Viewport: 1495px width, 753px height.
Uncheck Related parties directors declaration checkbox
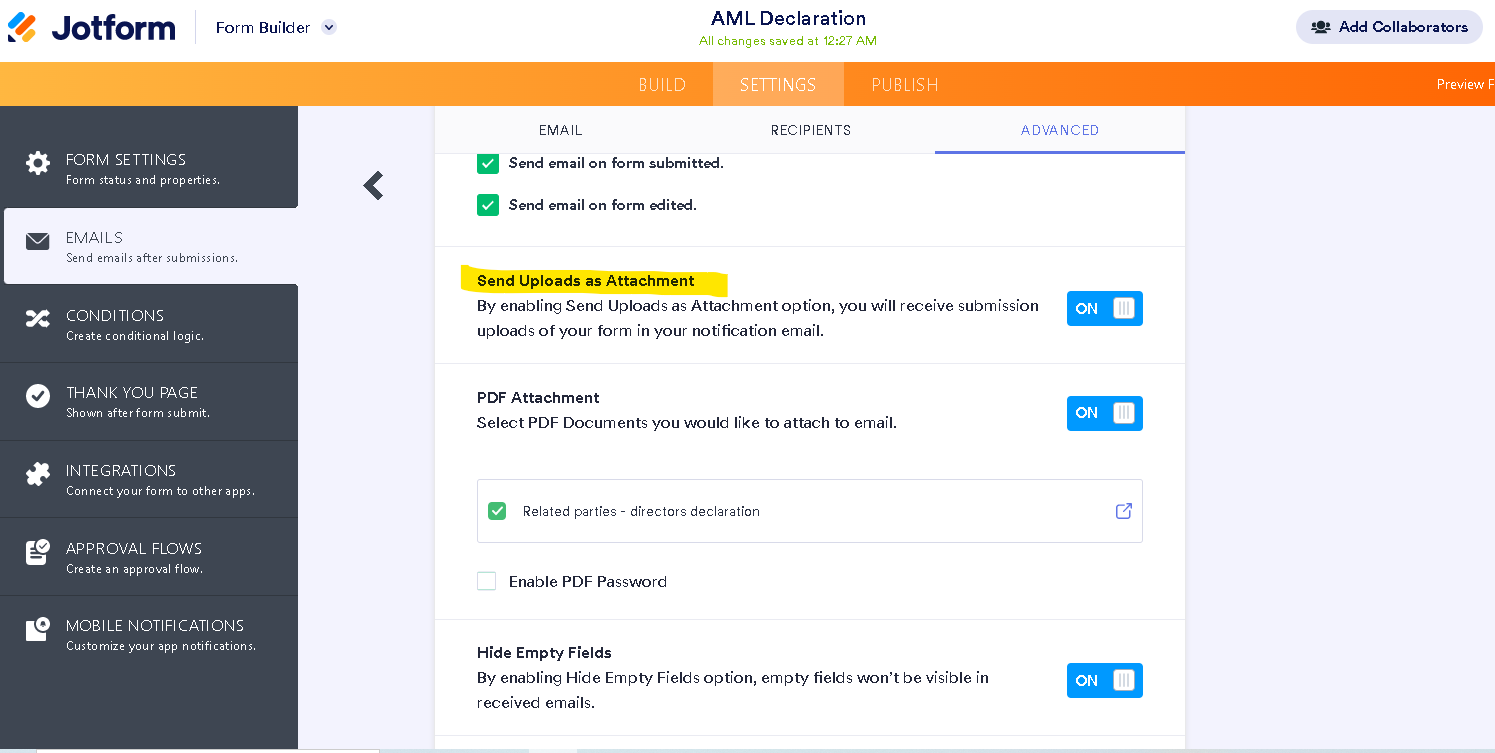[497, 511]
